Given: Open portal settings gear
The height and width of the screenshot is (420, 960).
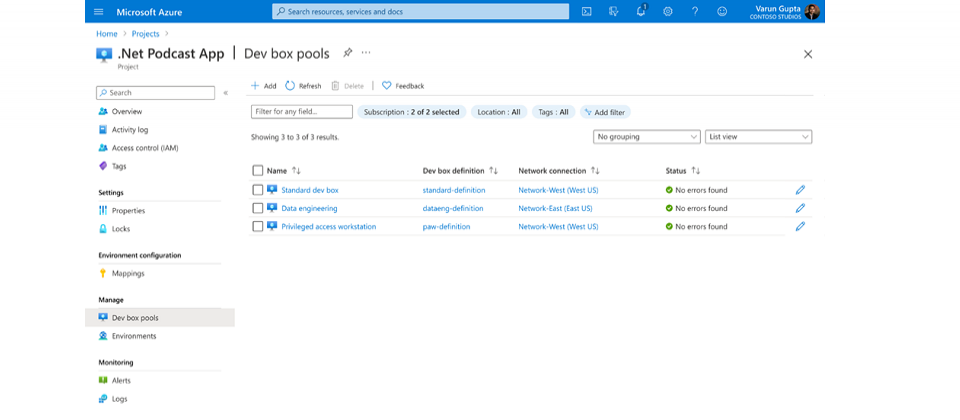Looking at the screenshot, I should (668, 12).
